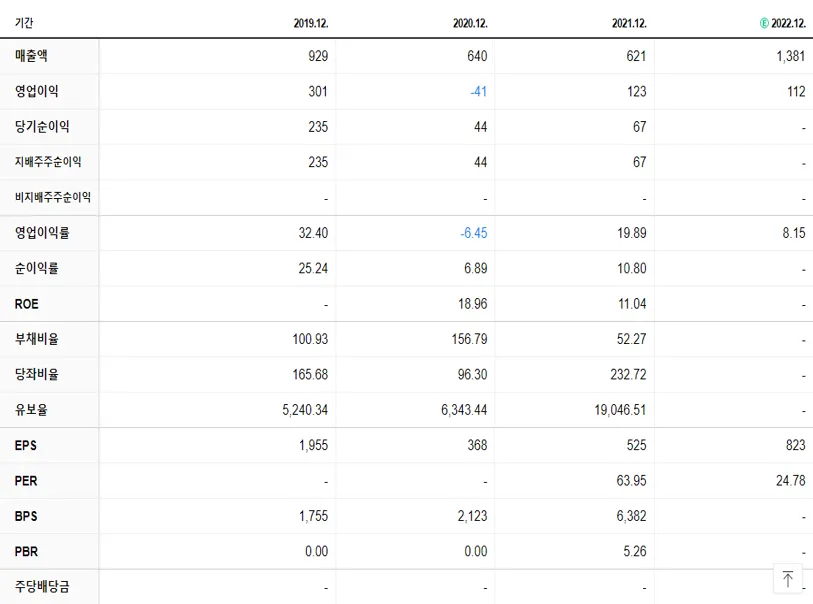Select revenue value 640
This screenshot has height=604, width=813.
pyautogui.click(x=477, y=56)
